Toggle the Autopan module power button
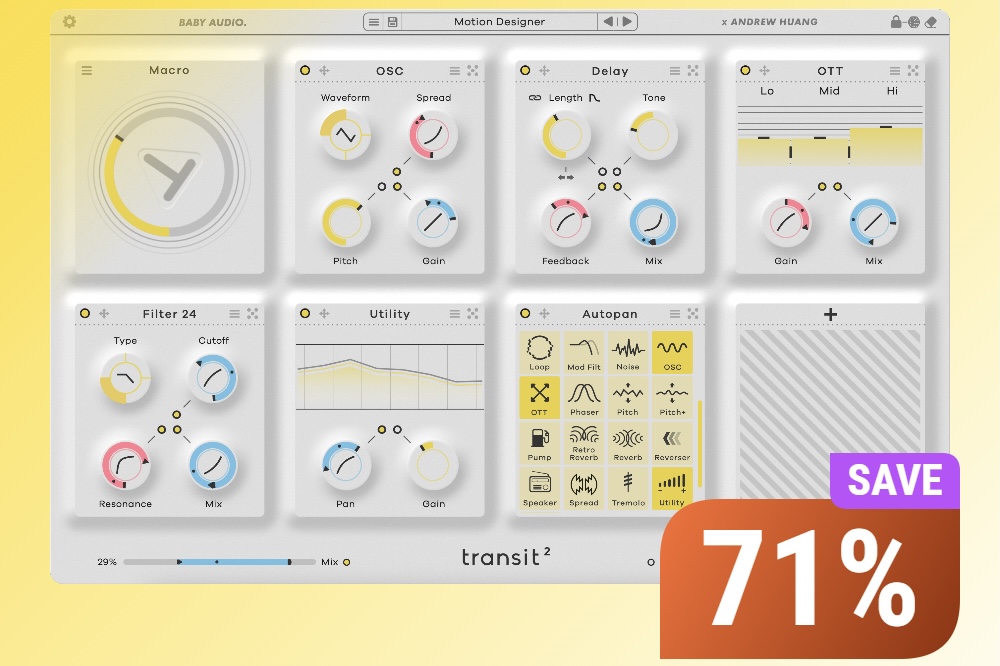This screenshot has height=666, width=1000. (525, 313)
